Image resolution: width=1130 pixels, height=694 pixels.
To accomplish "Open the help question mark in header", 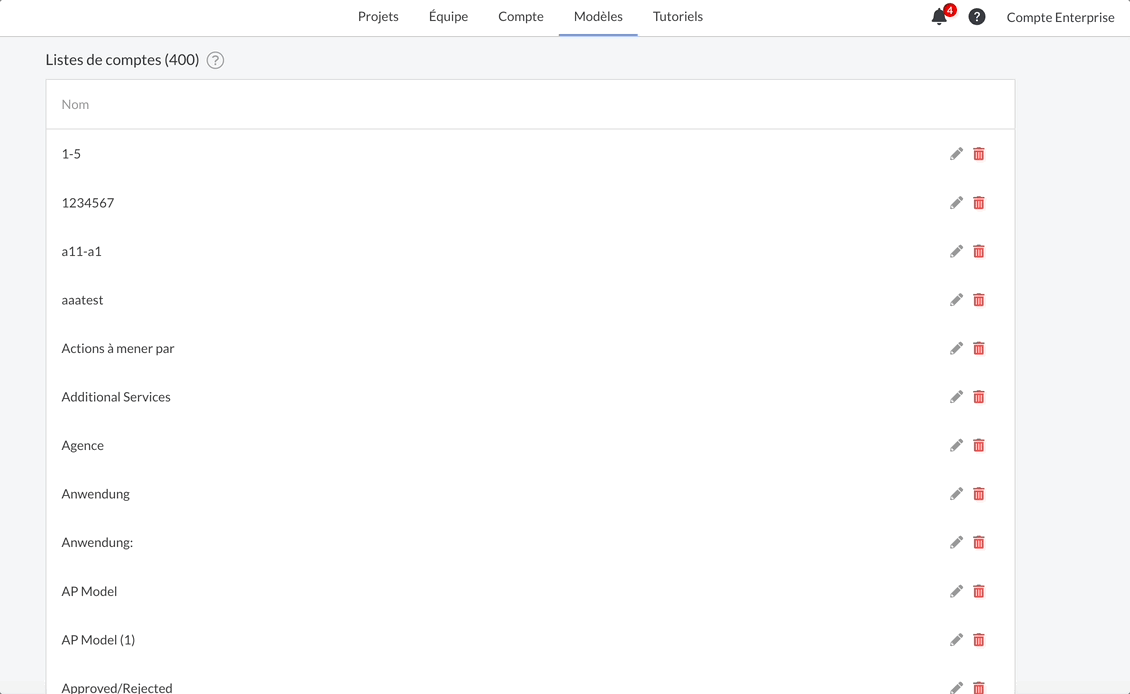I will [976, 17].
